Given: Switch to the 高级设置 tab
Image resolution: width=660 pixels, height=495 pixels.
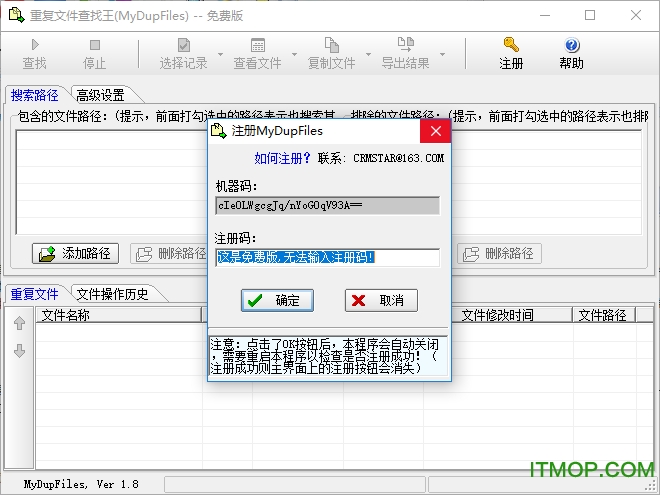Looking at the screenshot, I should click(101, 95).
